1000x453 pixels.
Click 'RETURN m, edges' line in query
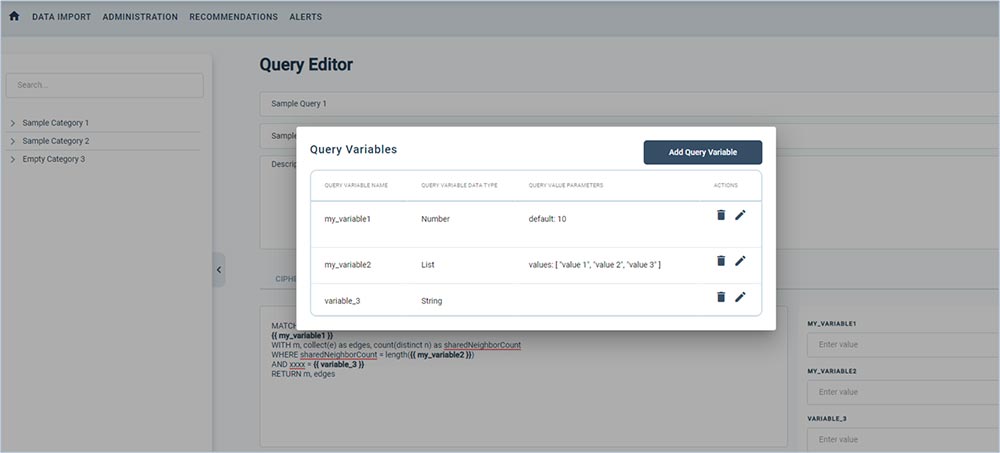tap(303, 374)
